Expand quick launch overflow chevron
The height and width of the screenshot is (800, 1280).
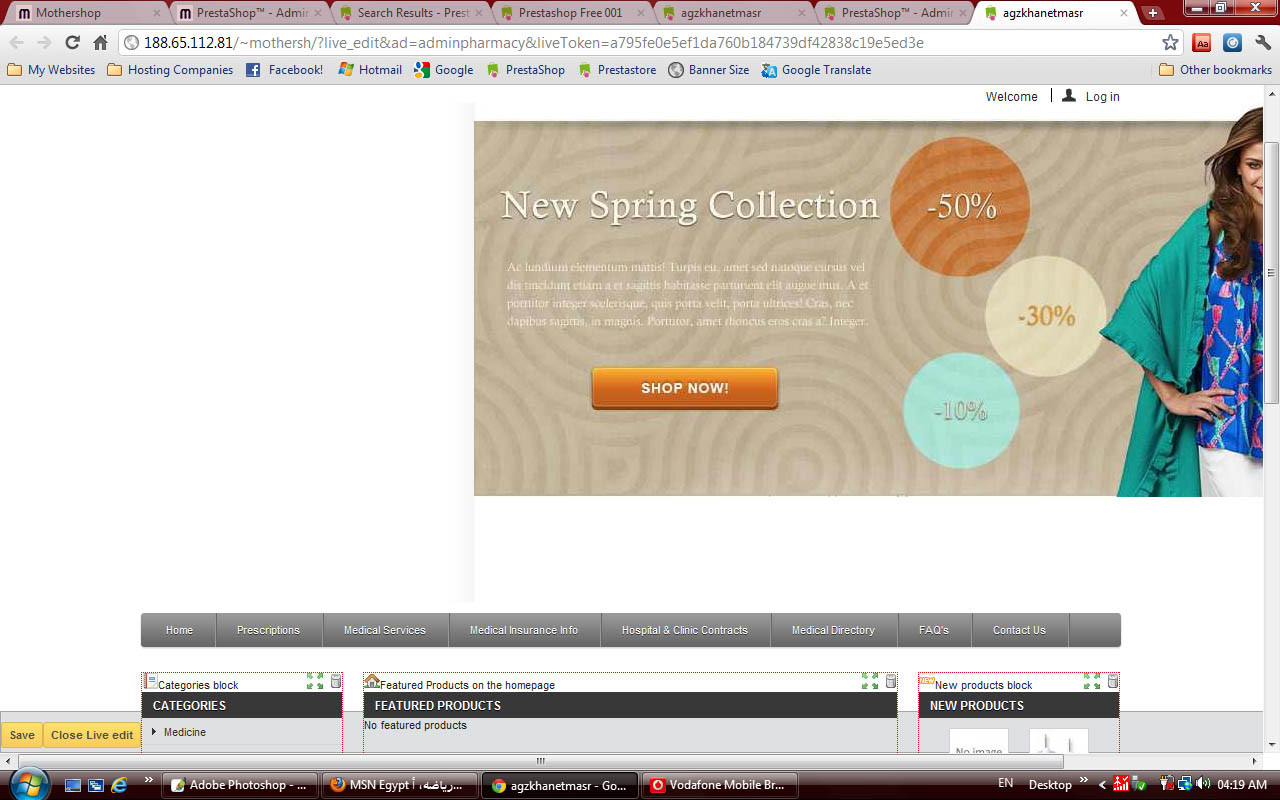tap(148, 779)
